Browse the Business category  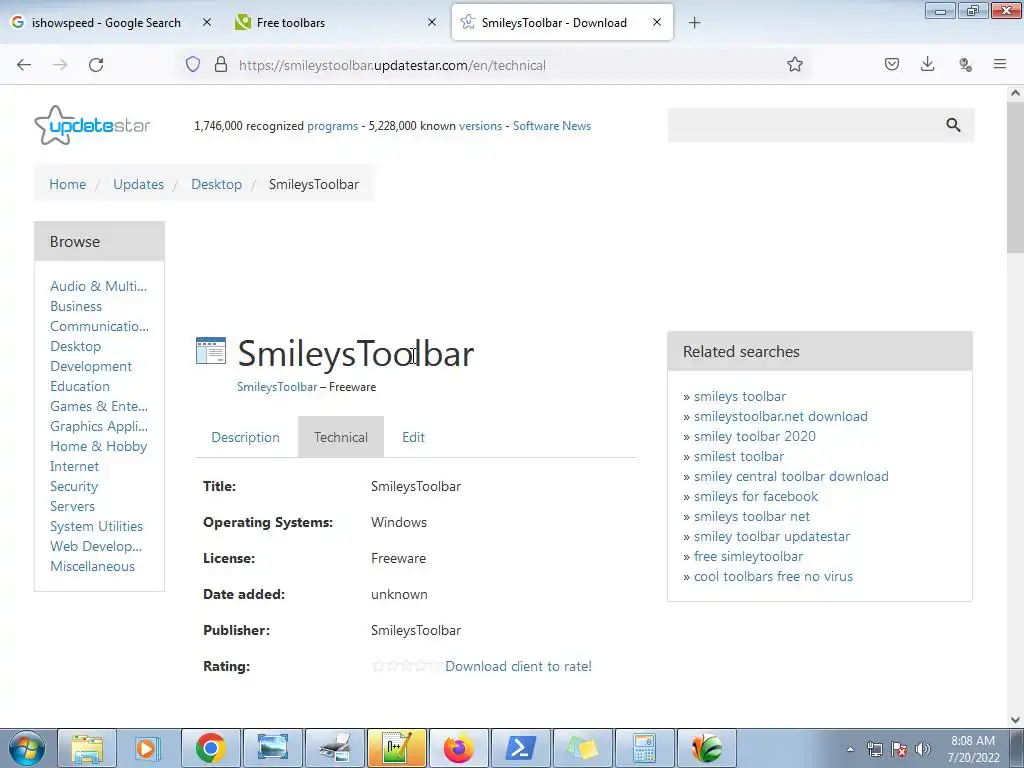76,306
